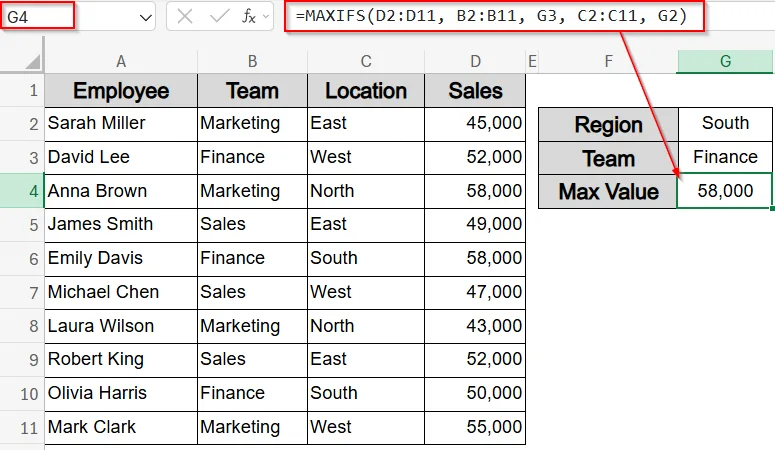Click the Location header cell
Screen dimensions: 775x450
click(x=366, y=91)
